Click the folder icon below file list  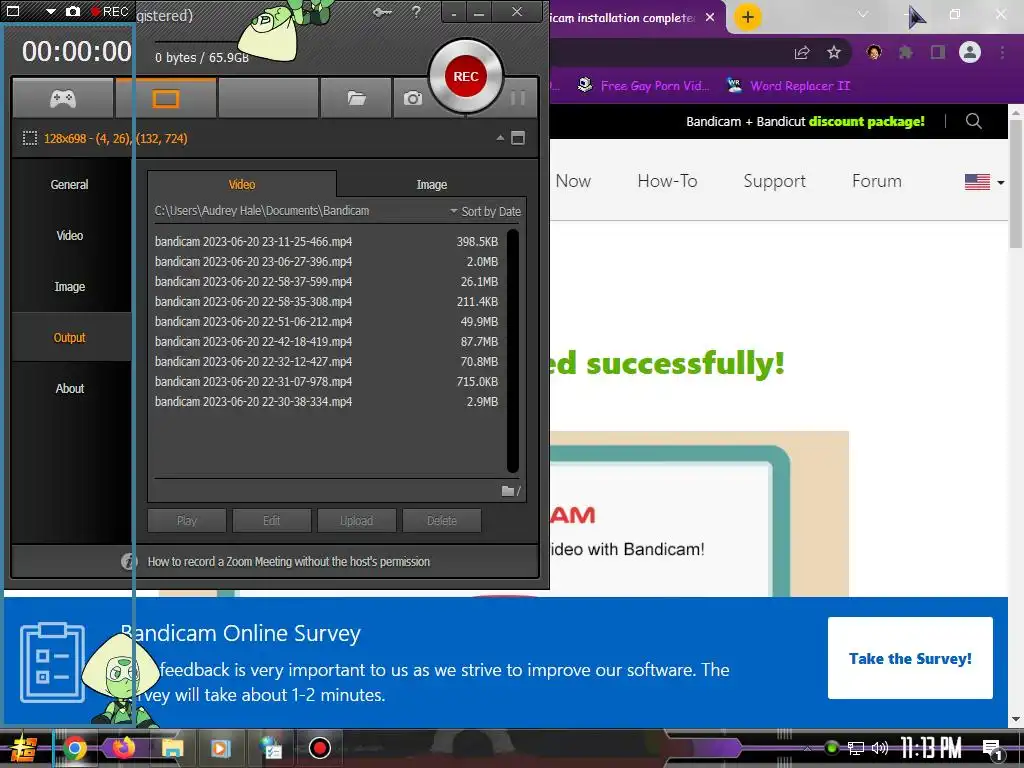(507, 490)
